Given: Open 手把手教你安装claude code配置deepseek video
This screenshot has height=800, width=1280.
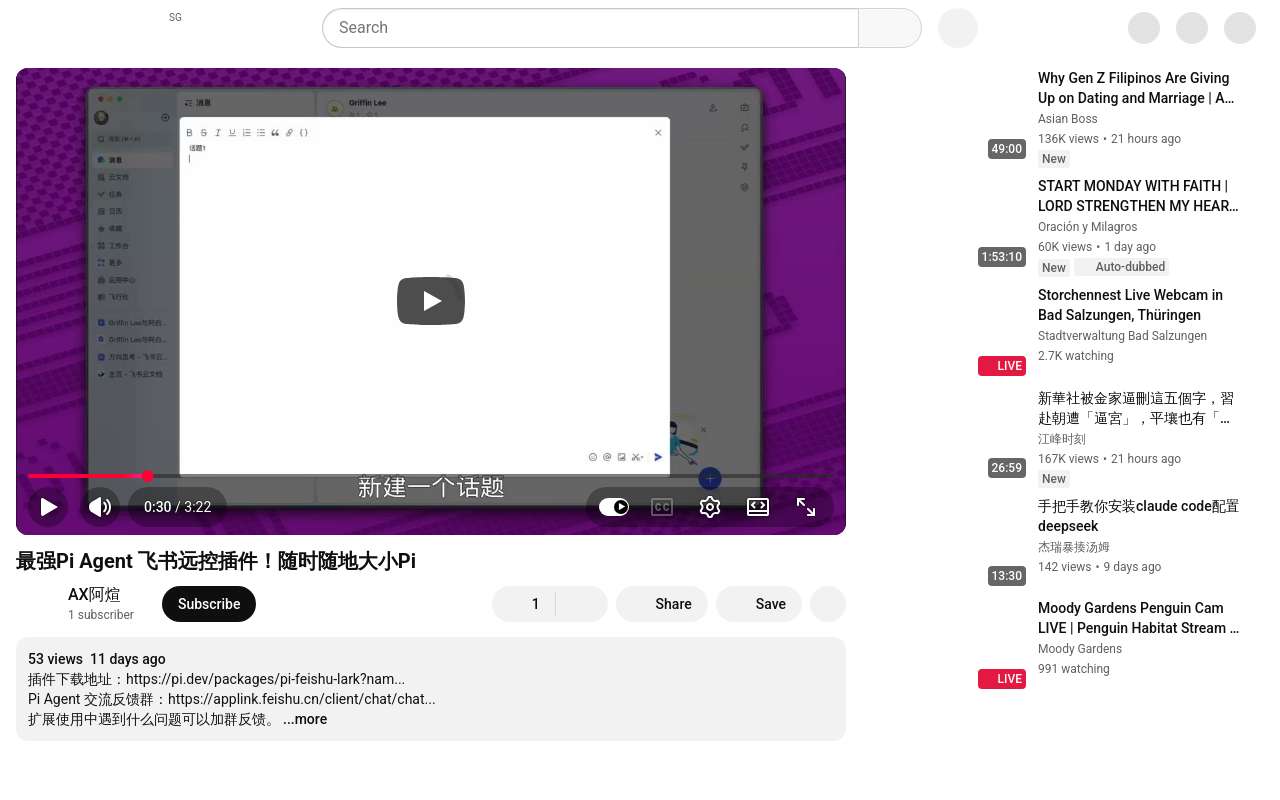Looking at the screenshot, I should (1138, 516).
